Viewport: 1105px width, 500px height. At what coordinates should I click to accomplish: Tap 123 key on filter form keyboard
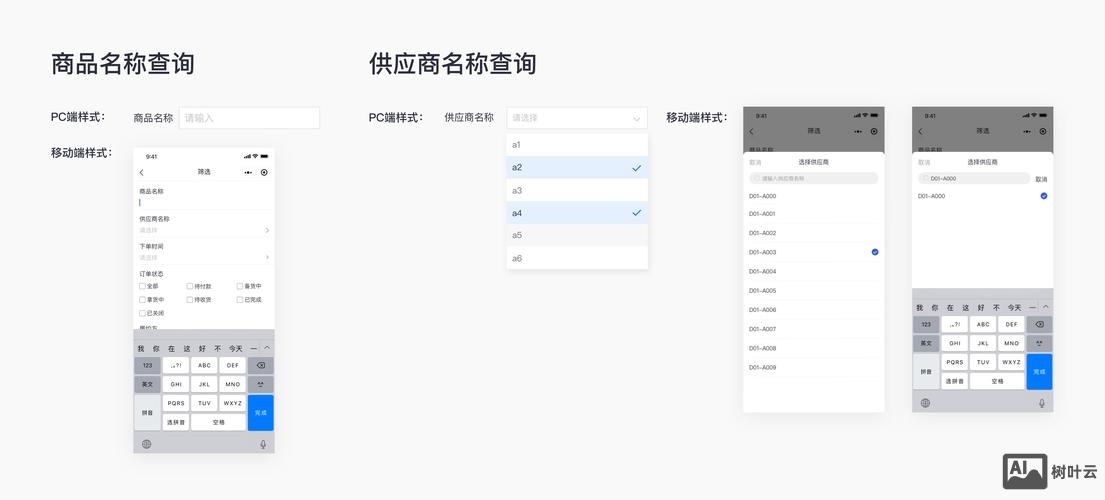pos(147,365)
